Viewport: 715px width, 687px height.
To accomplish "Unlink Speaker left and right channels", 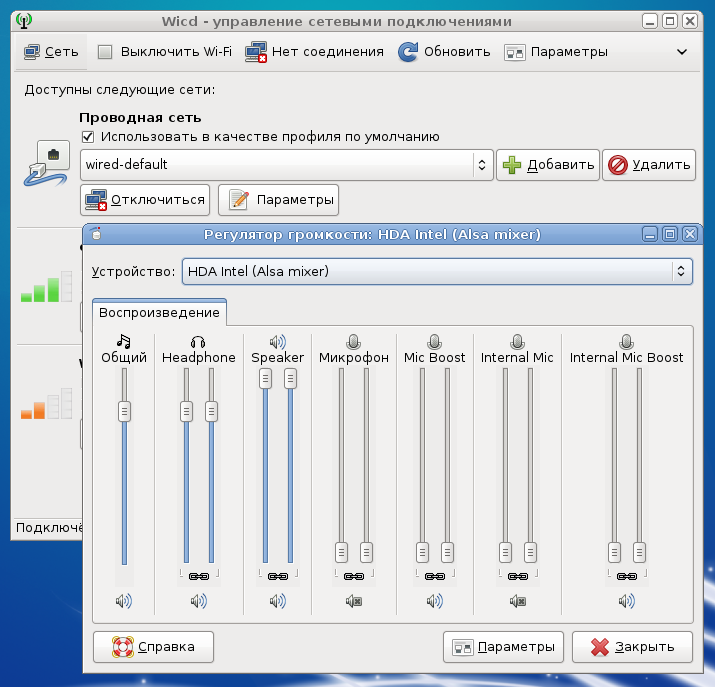I will [x=278, y=576].
